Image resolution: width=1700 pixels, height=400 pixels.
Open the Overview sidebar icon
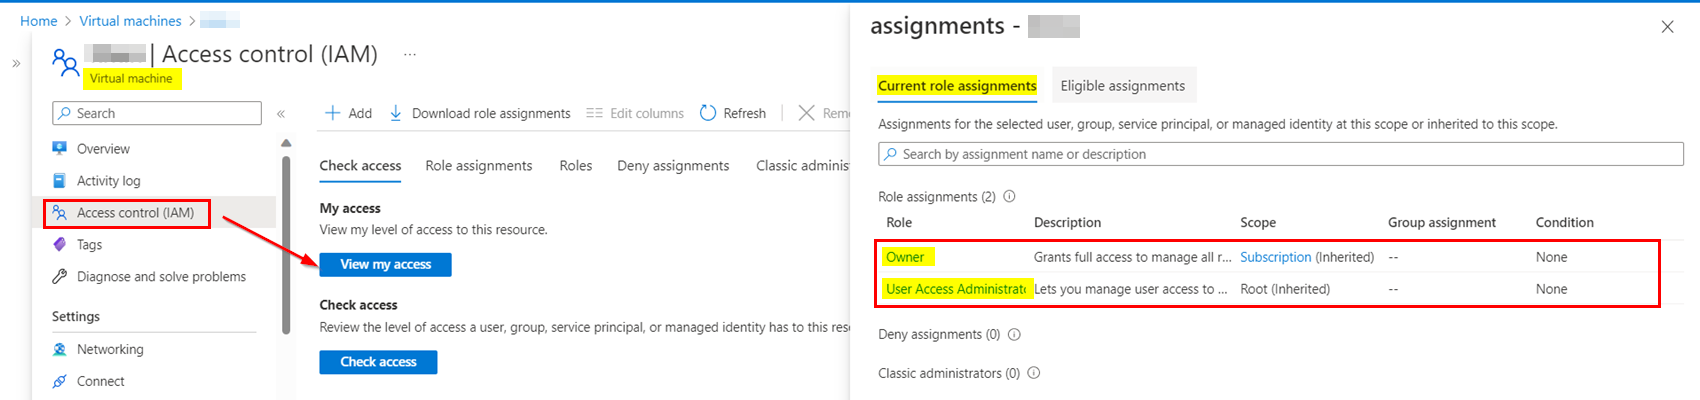point(60,149)
